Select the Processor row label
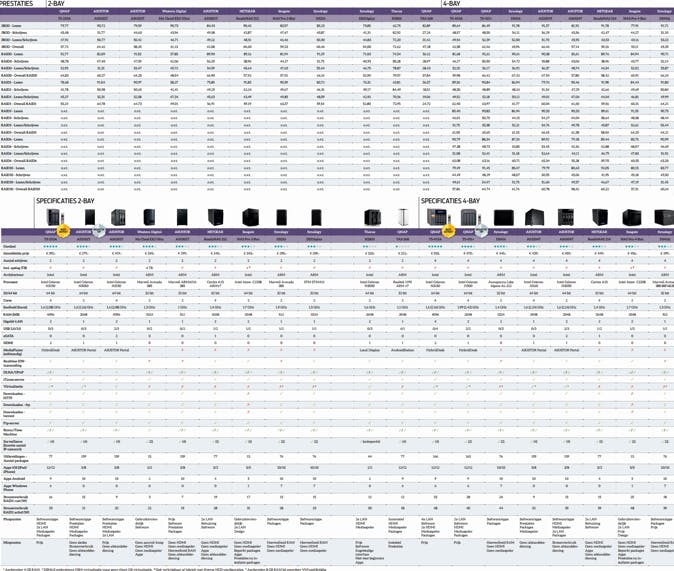The image size is (674, 571). point(10,282)
